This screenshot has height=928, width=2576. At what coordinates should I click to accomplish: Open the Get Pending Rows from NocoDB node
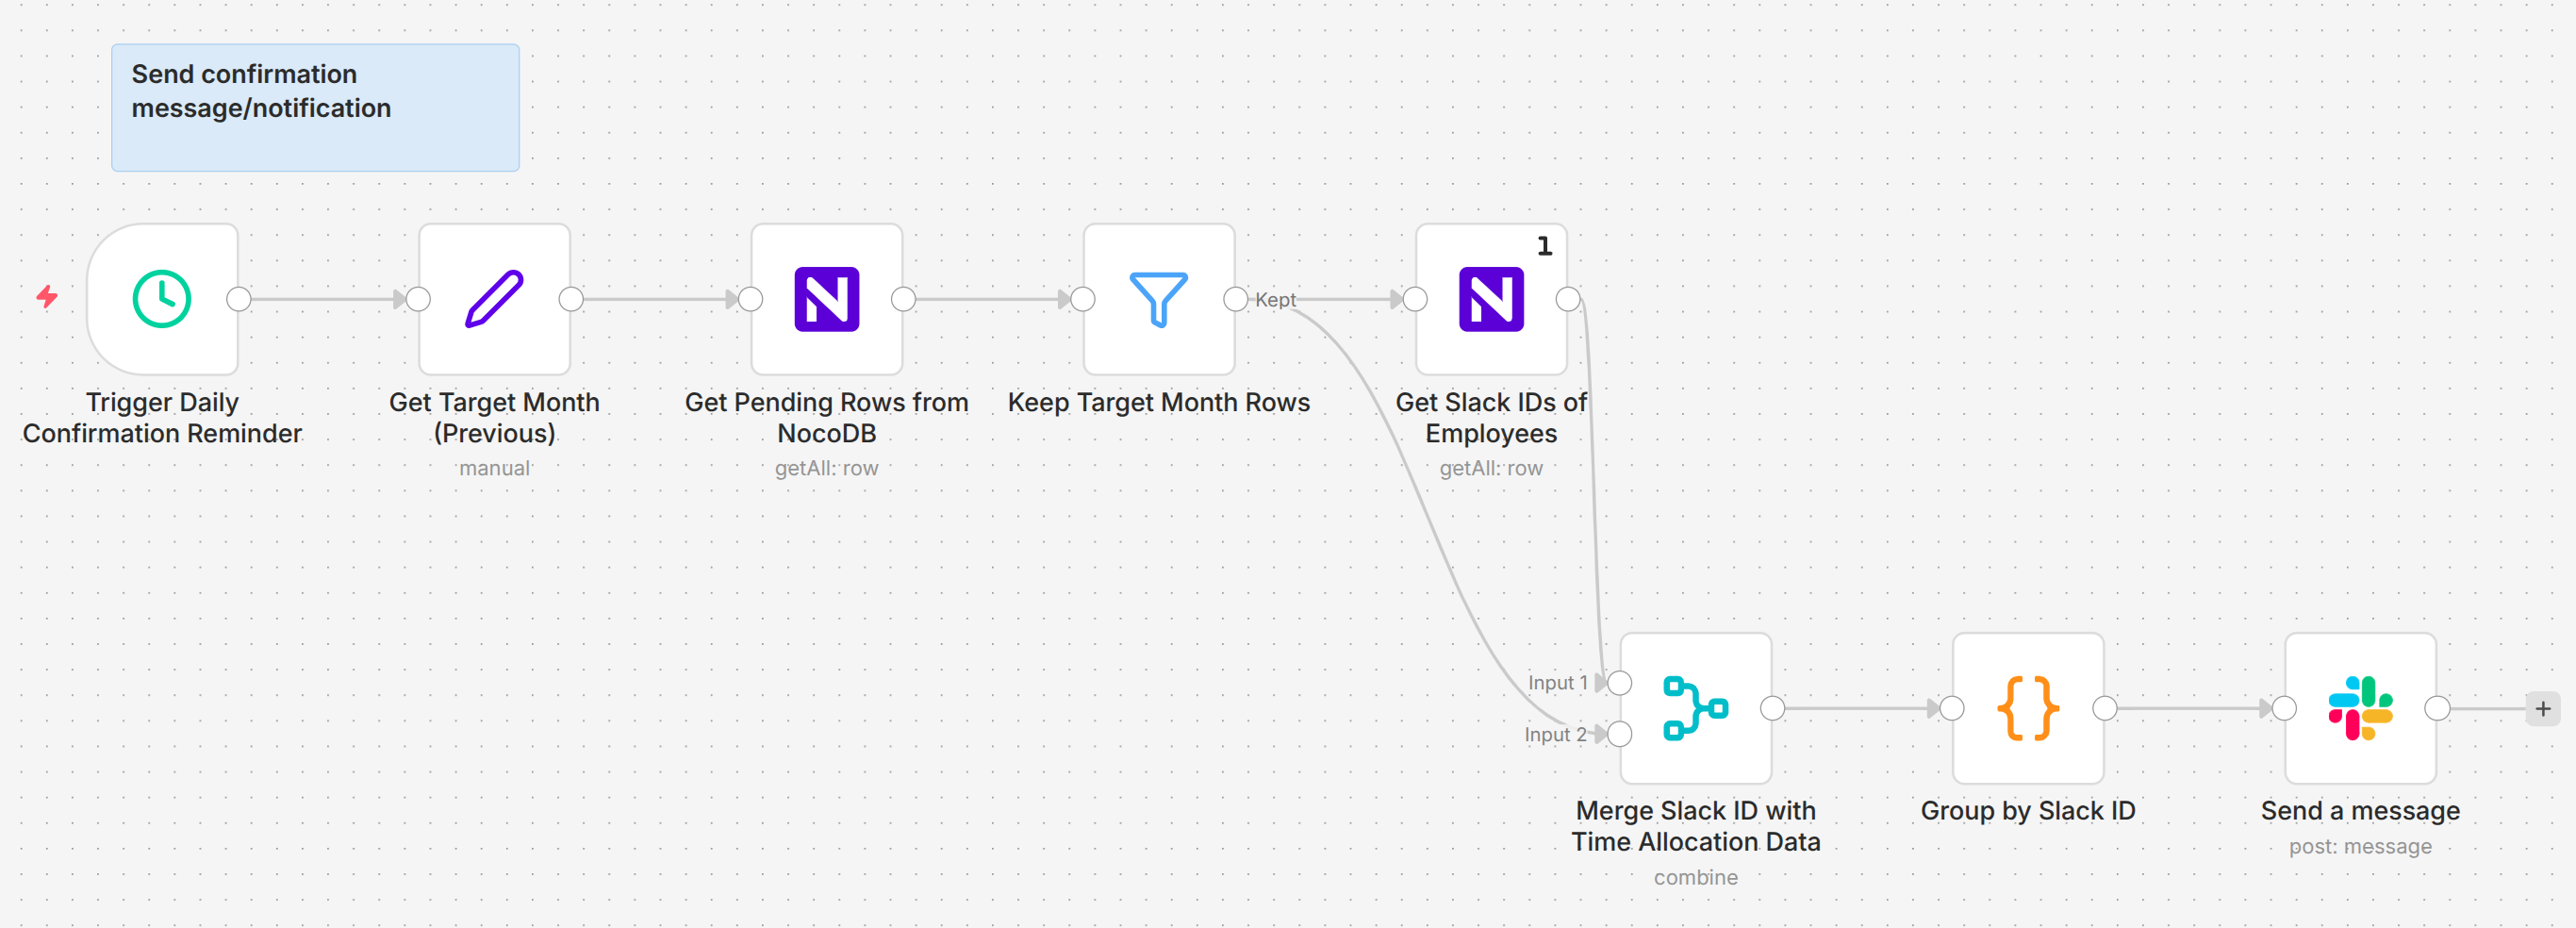825,298
